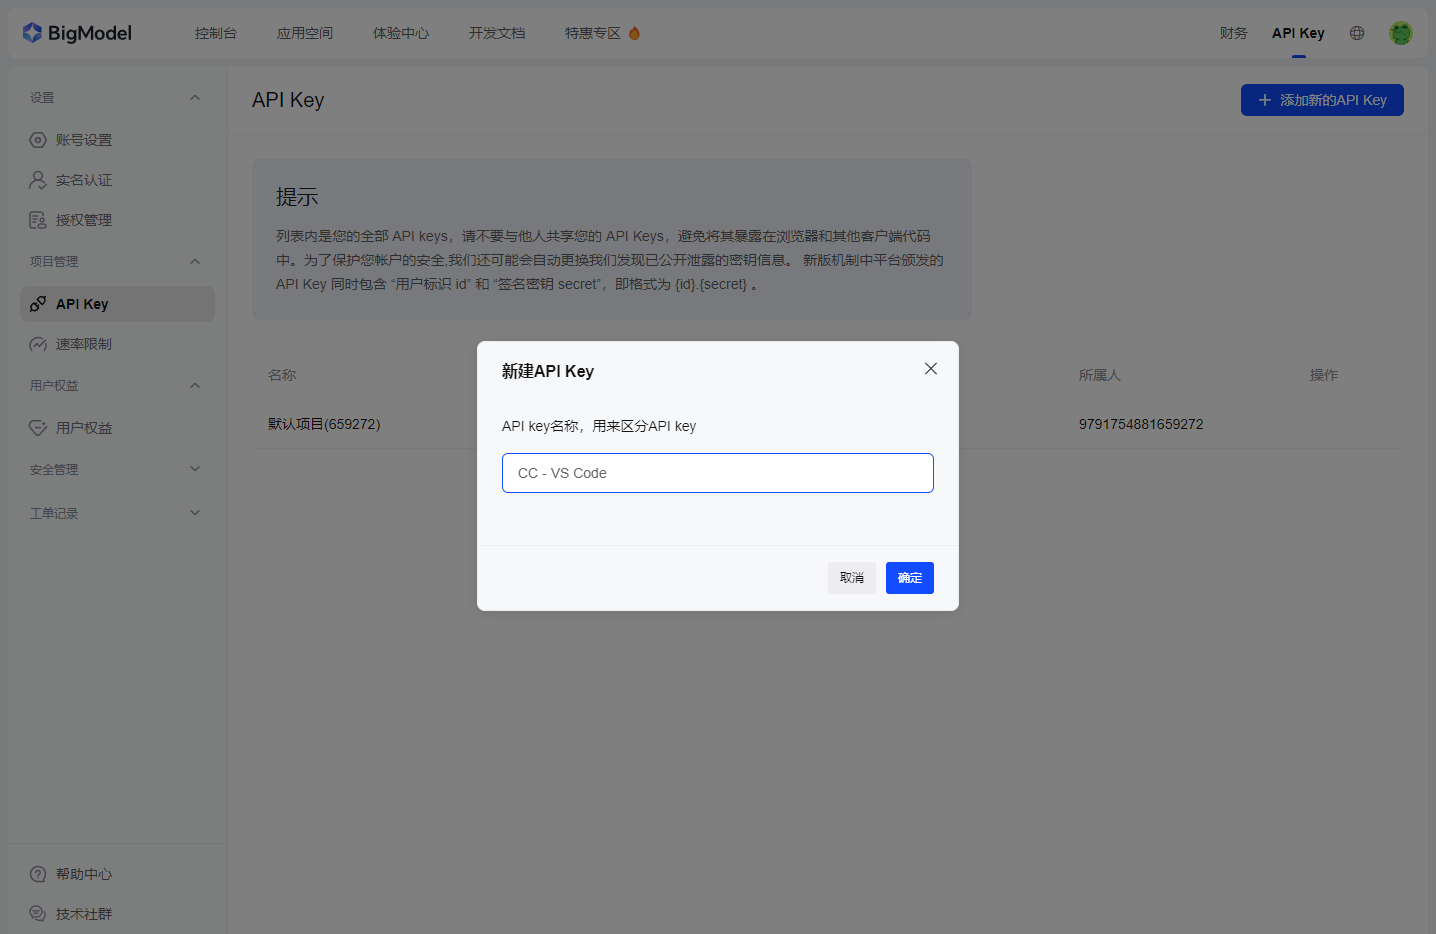The image size is (1436, 934).
Task: Go to 开发文档 in top navigation
Action: click(x=496, y=33)
